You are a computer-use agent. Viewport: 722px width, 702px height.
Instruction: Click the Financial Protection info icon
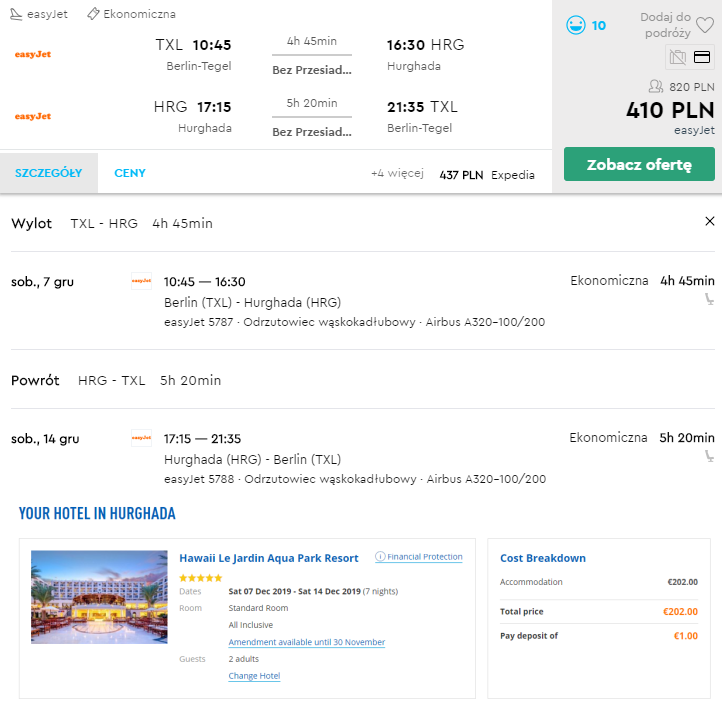[380, 557]
